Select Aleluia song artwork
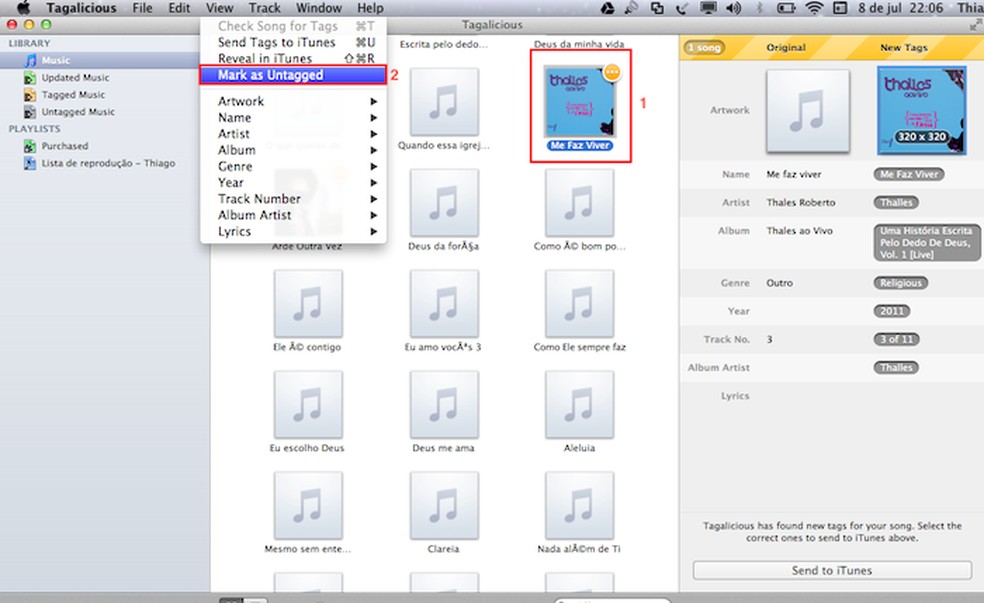Image resolution: width=984 pixels, height=603 pixels. tap(579, 405)
